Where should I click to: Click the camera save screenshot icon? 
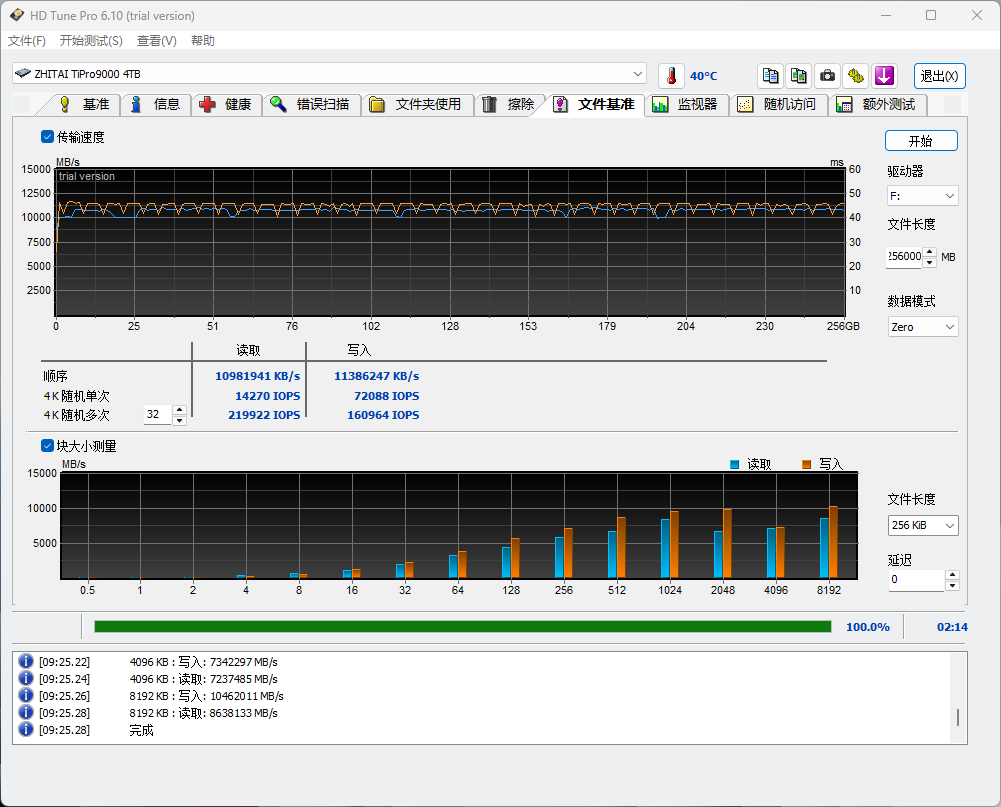tap(827, 76)
